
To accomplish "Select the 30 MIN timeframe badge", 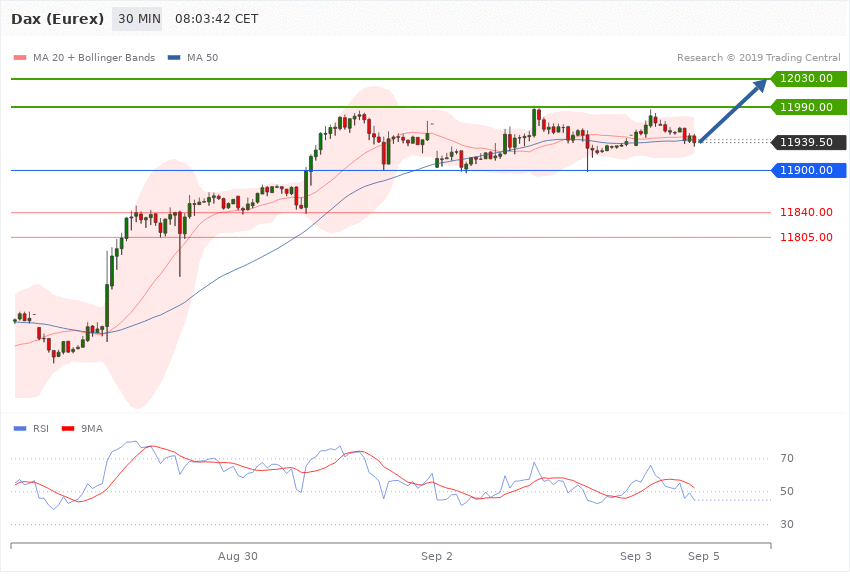I will click(137, 19).
